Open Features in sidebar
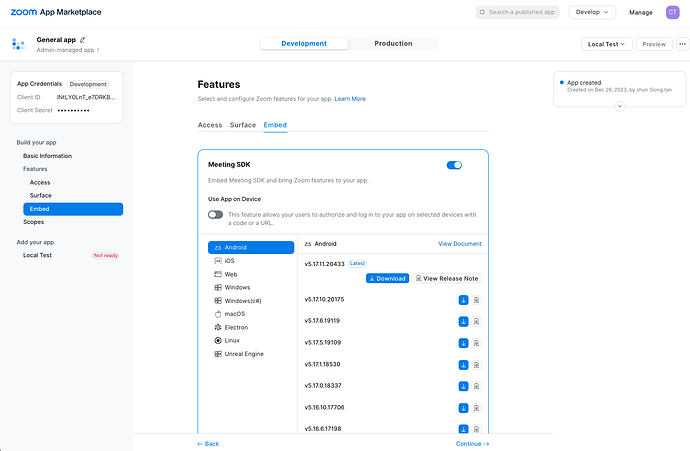The image size is (690, 451). [x=35, y=169]
